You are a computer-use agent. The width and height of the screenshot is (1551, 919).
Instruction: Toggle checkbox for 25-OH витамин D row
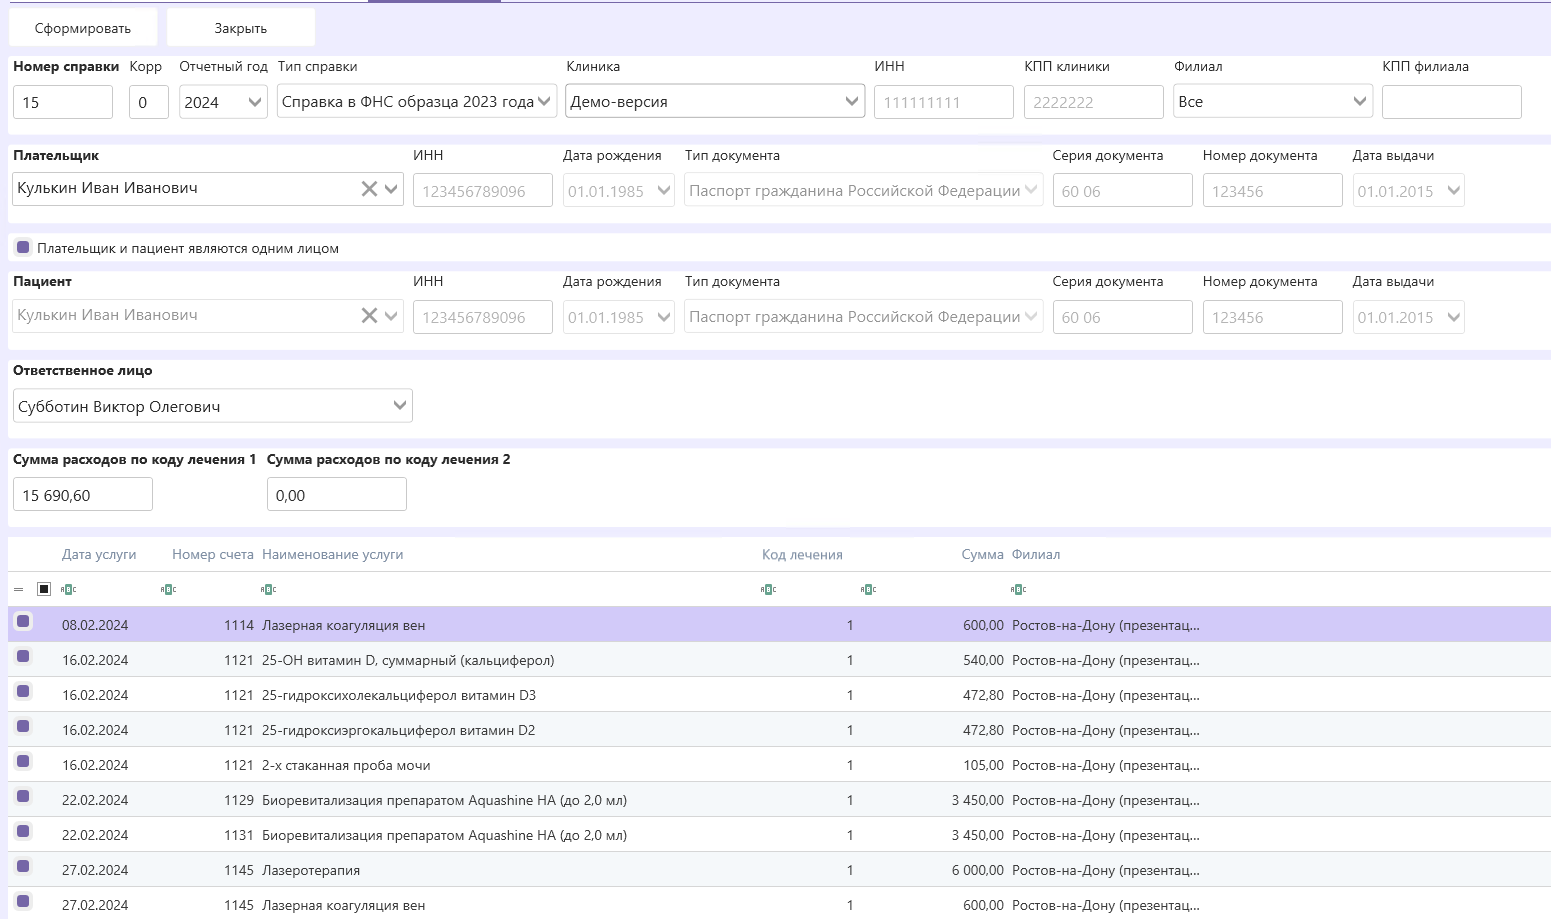pyautogui.click(x=23, y=656)
